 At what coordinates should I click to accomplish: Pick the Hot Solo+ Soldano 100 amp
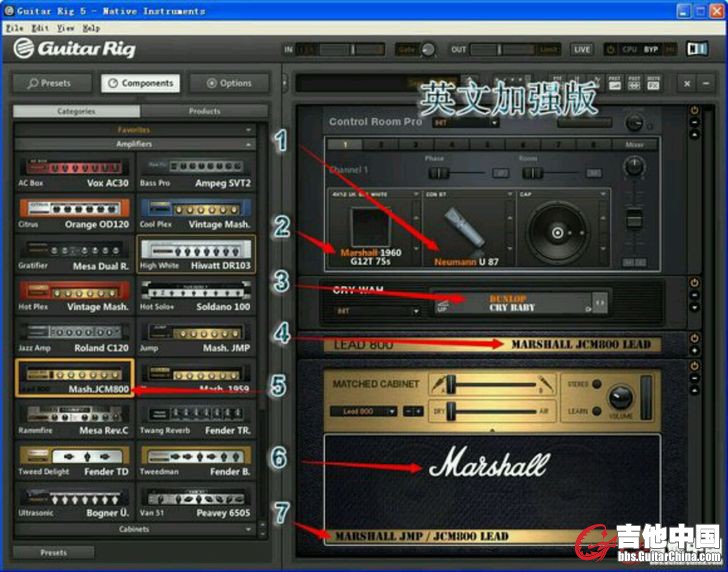(x=195, y=295)
